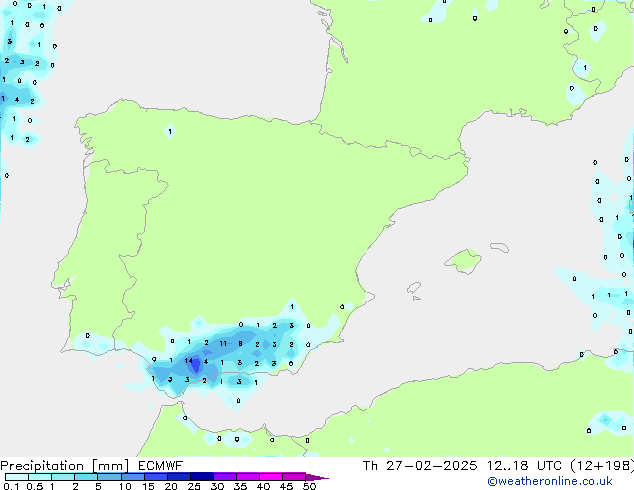Click the legend label "0.5"
Screen dimensions: 634x490
pos(35,486)
